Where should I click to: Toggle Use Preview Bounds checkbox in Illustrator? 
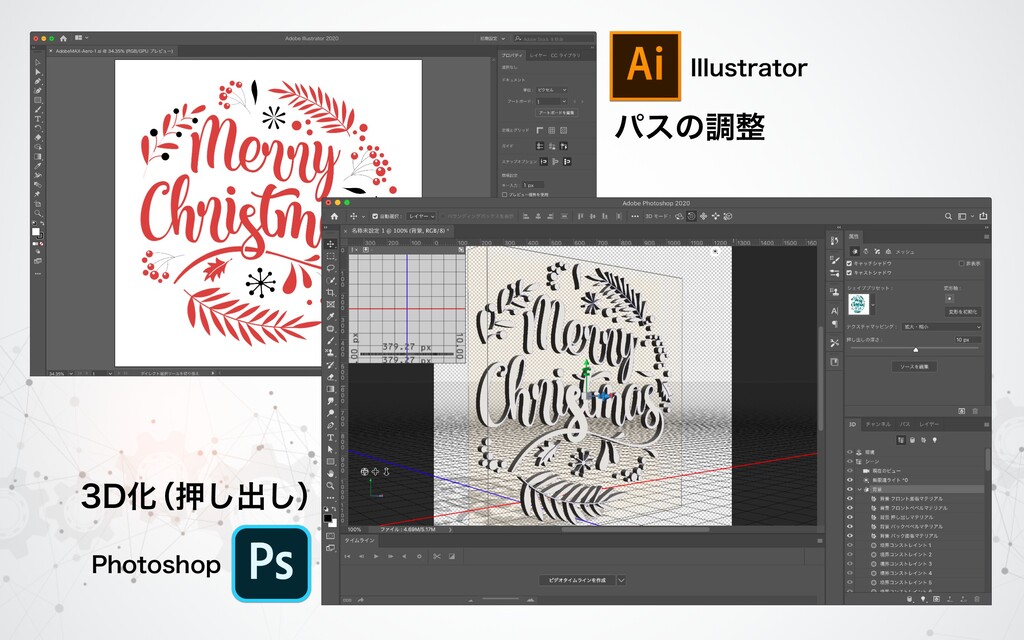coord(504,195)
